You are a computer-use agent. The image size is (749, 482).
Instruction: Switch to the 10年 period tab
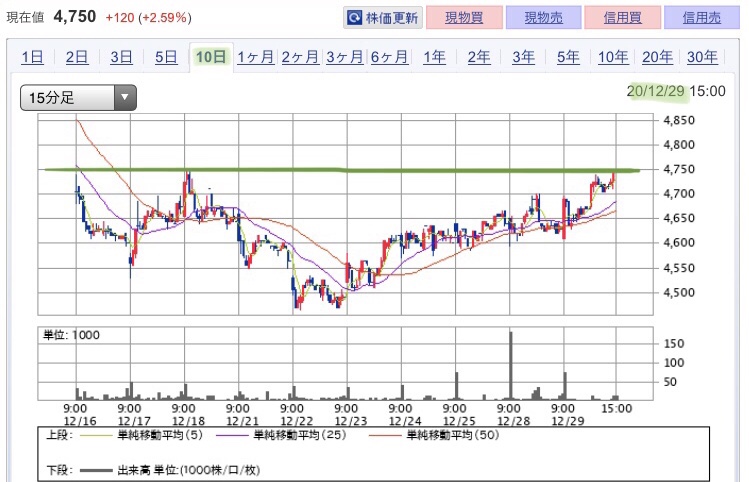(613, 57)
